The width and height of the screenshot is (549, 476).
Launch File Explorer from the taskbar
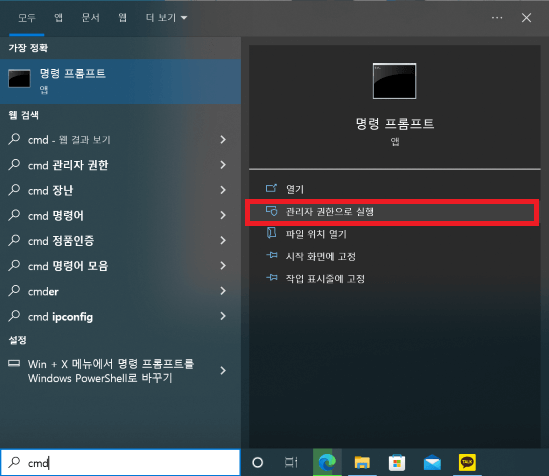[362, 462]
